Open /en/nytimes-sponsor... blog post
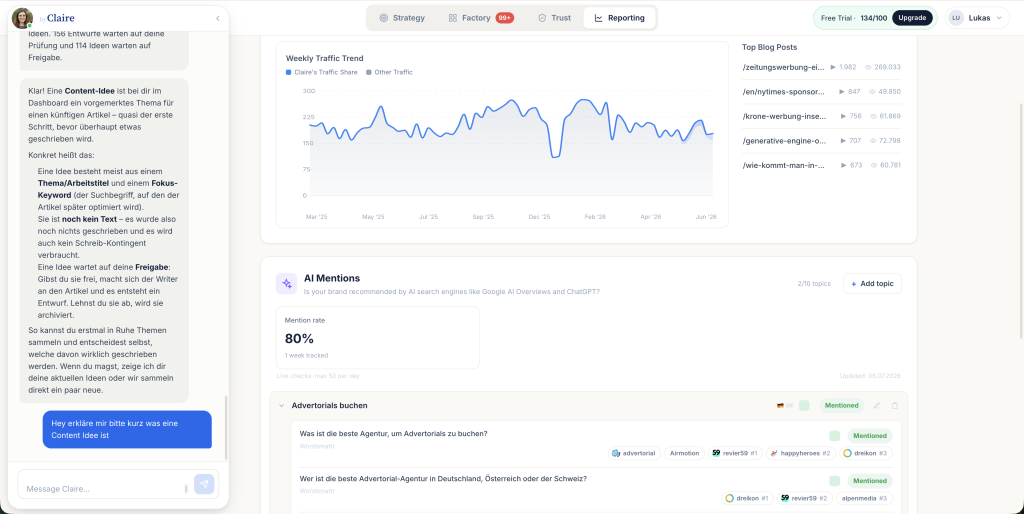Viewport: 1024px width, 514px height. tap(784, 91)
